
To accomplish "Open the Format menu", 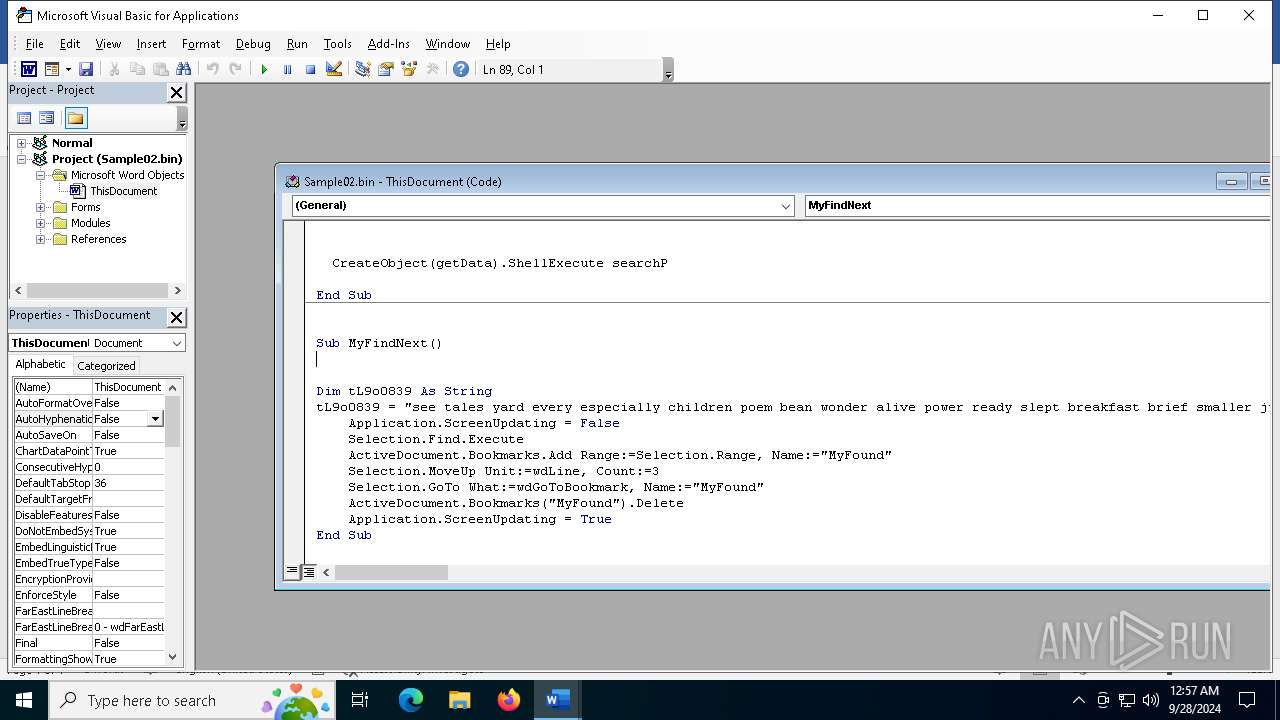I will point(201,44).
